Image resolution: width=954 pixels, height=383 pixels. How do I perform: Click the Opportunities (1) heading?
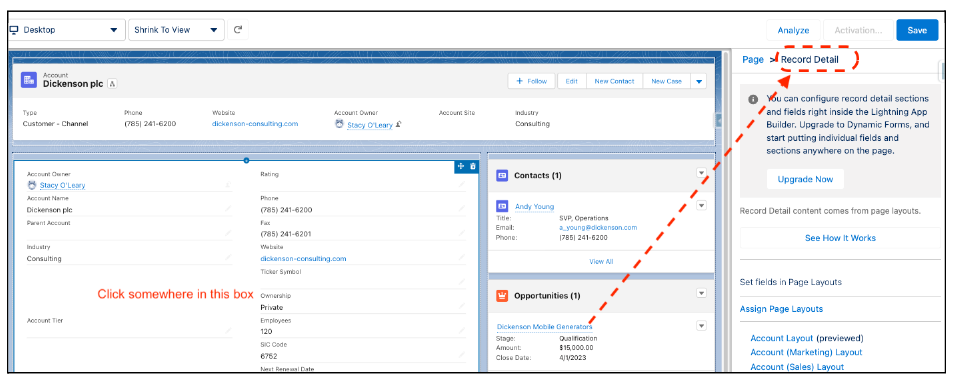547,295
